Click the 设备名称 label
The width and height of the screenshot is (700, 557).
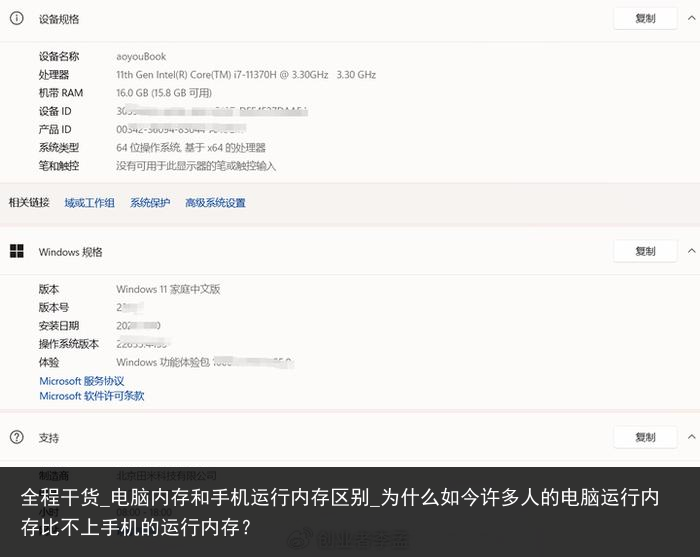pyautogui.click(x=59, y=56)
